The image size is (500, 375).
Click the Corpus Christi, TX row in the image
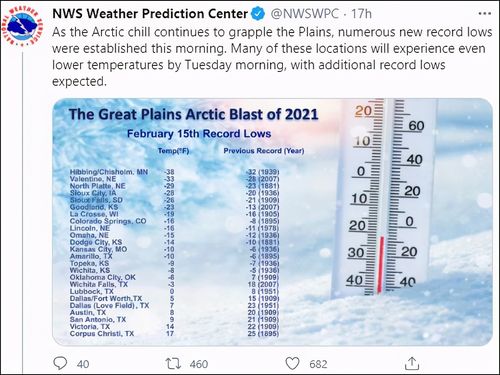174,333
